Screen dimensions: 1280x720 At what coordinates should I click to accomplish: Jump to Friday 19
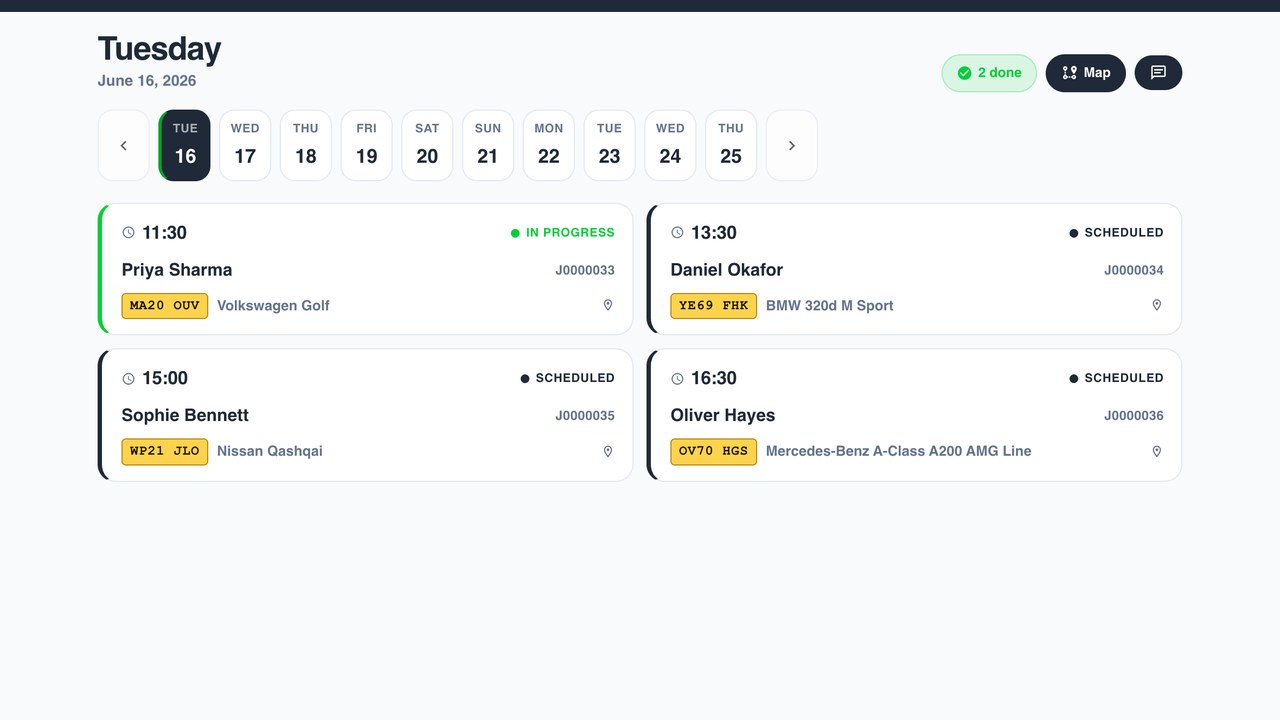[367, 145]
